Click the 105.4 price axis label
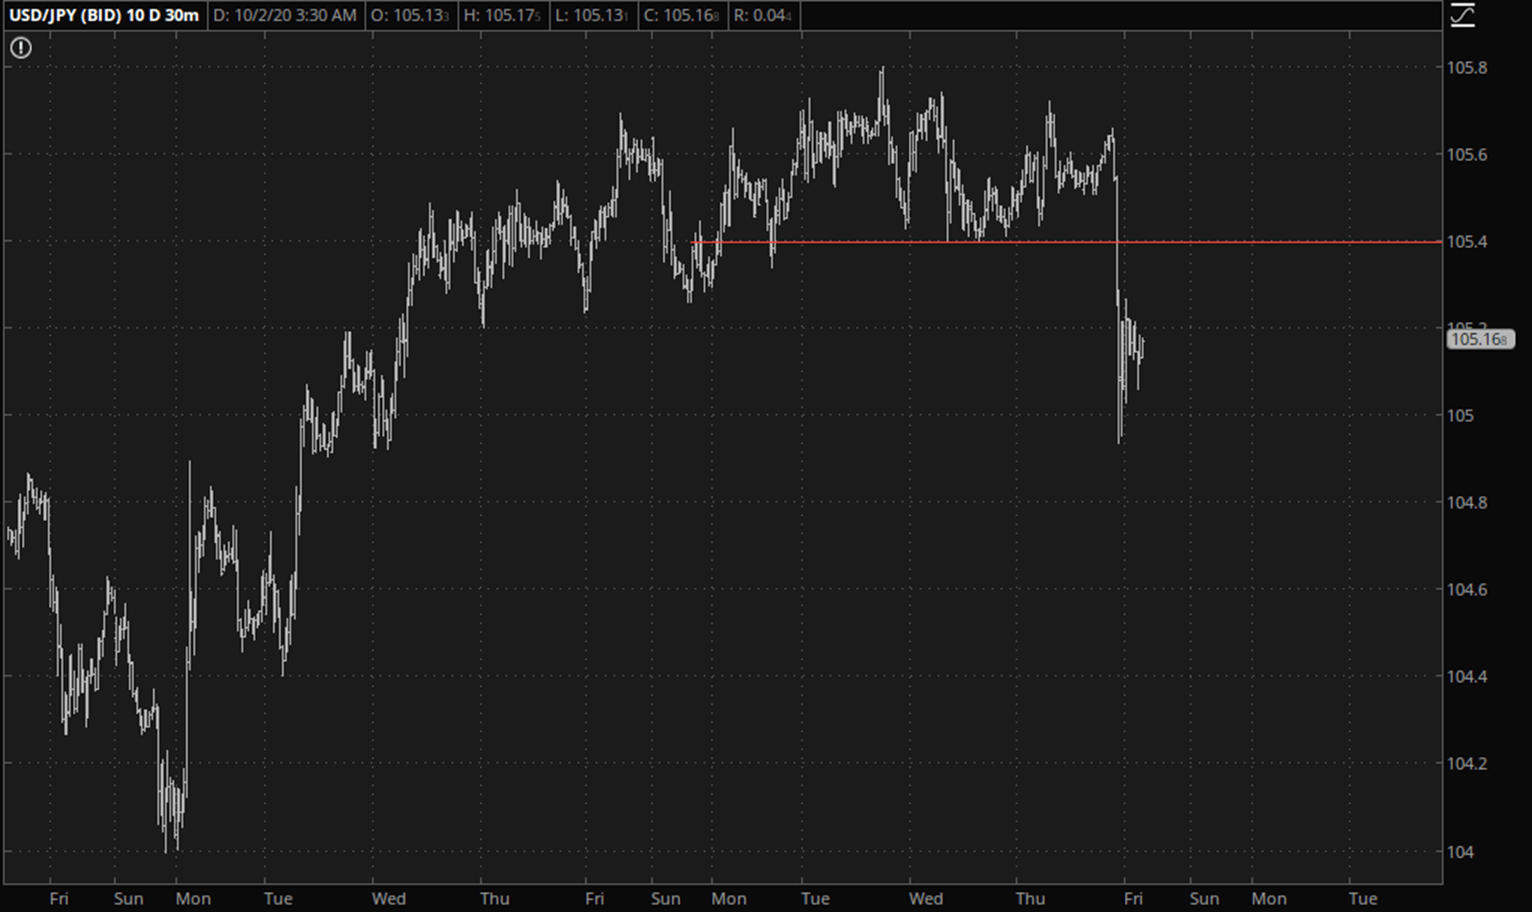 pyautogui.click(x=1466, y=242)
